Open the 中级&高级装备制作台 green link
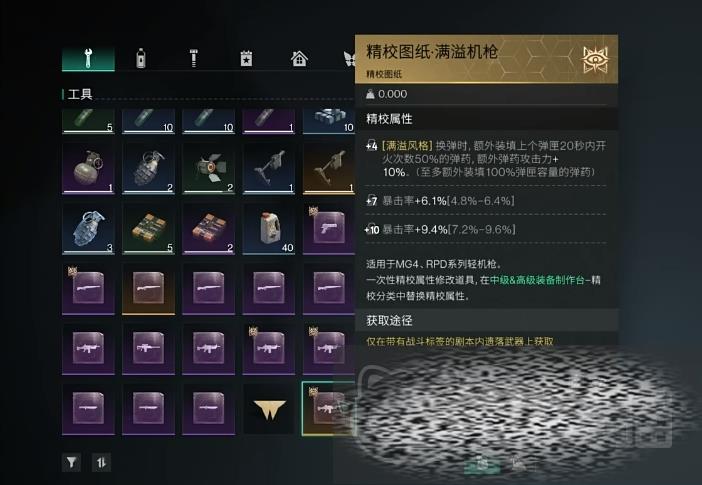The width and height of the screenshot is (702, 485). point(537,280)
